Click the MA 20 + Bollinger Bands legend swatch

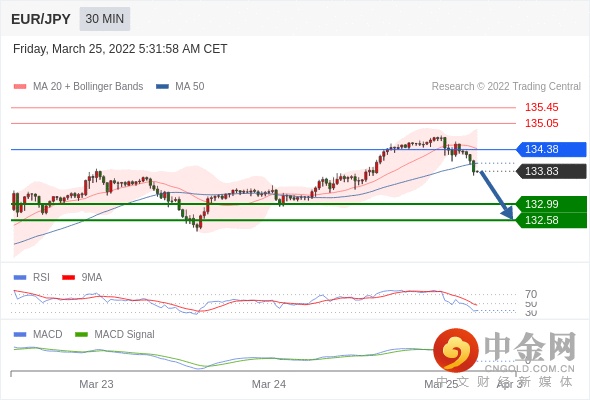pyautogui.click(x=20, y=87)
